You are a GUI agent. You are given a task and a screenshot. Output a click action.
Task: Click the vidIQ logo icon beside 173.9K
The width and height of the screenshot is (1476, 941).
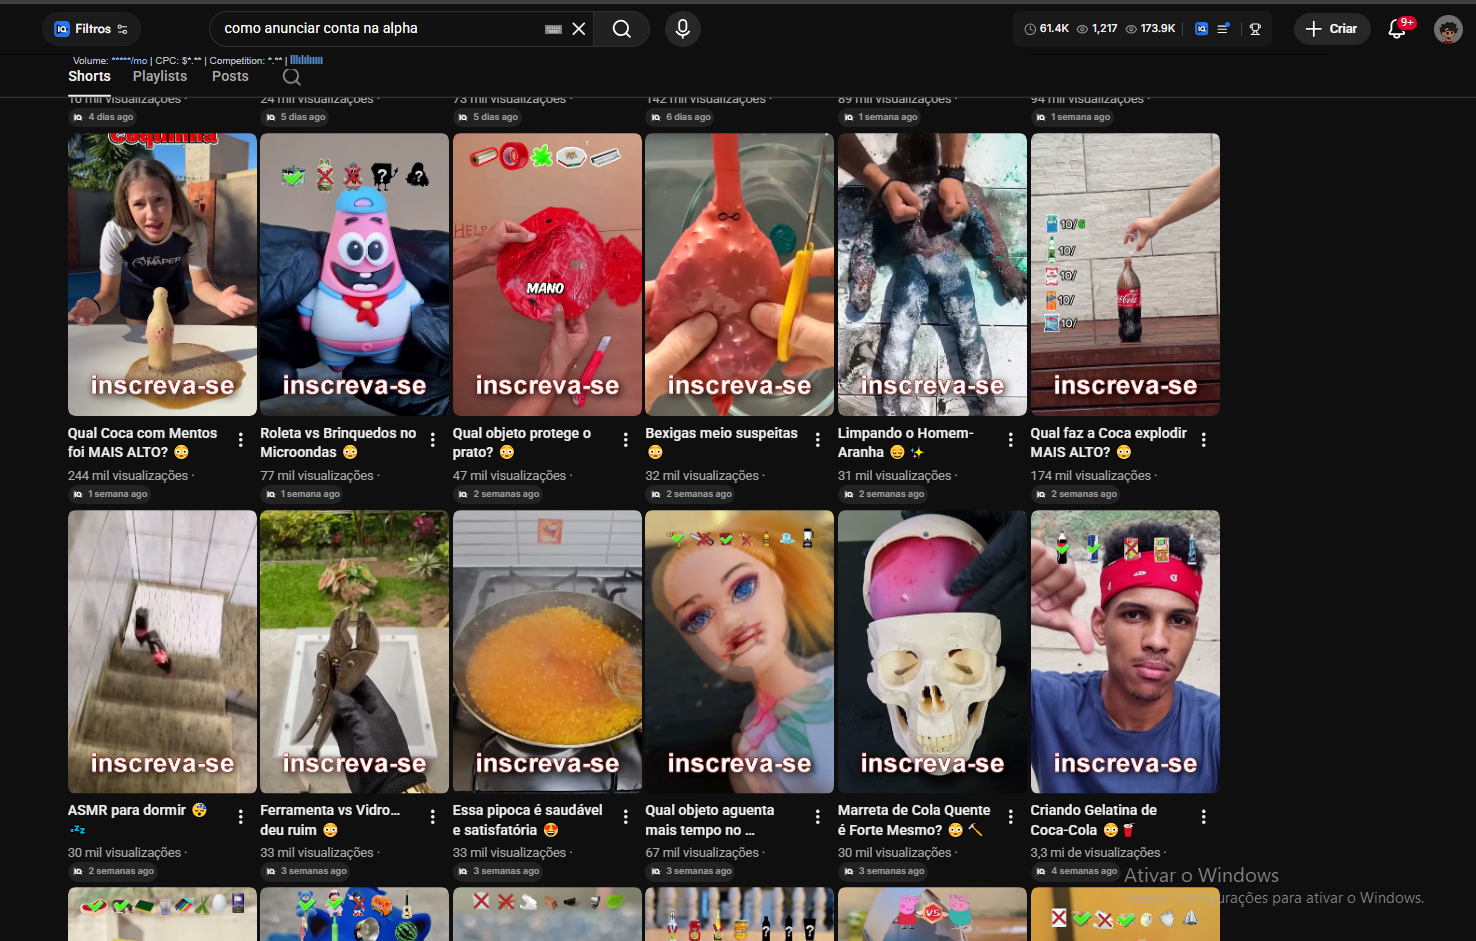[x=1201, y=29]
